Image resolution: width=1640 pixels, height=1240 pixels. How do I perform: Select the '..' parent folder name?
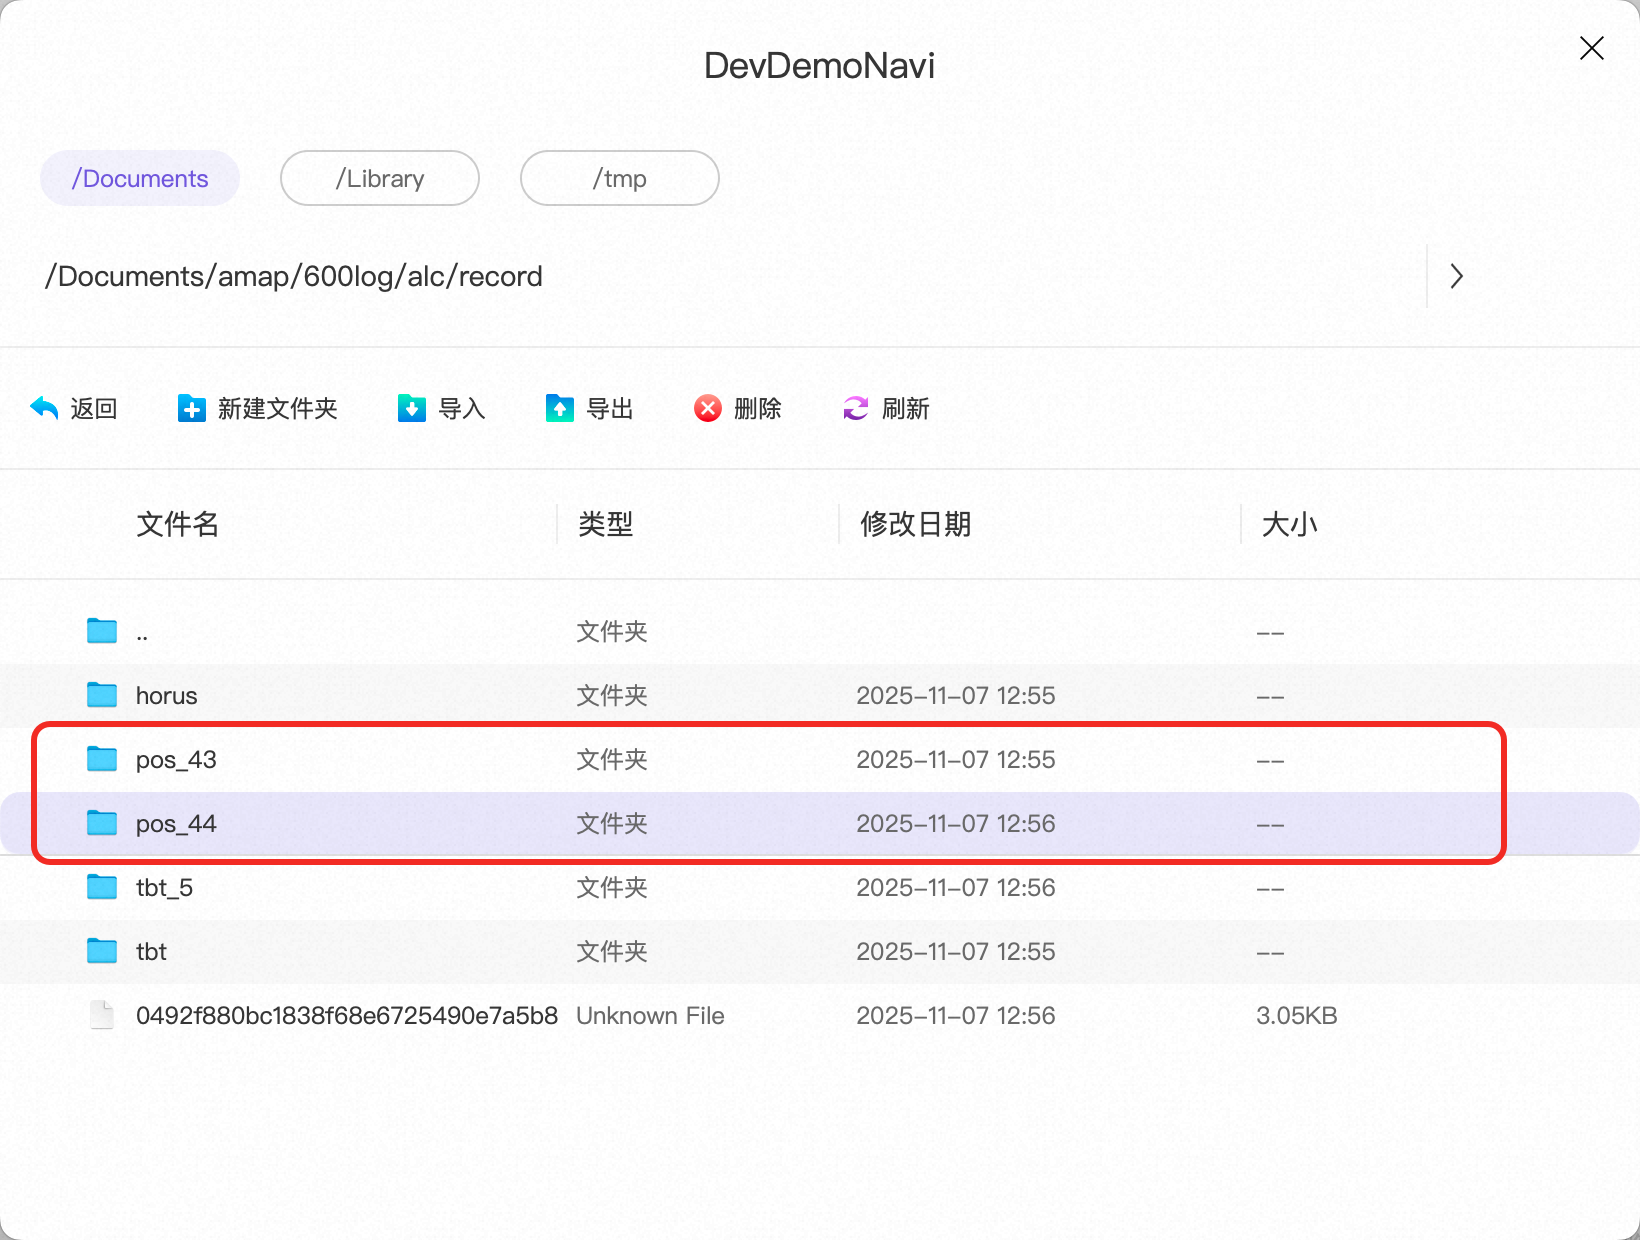coord(142,636)
